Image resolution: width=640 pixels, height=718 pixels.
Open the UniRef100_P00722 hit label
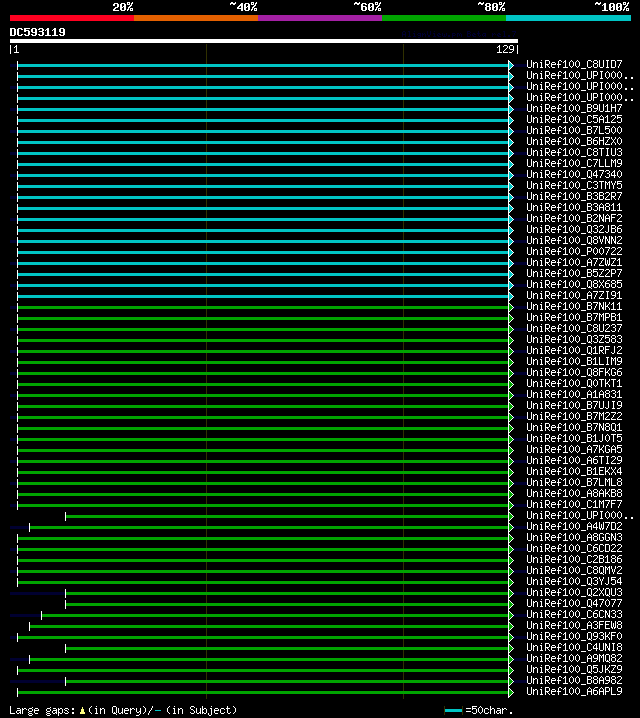tap(574, 251)
